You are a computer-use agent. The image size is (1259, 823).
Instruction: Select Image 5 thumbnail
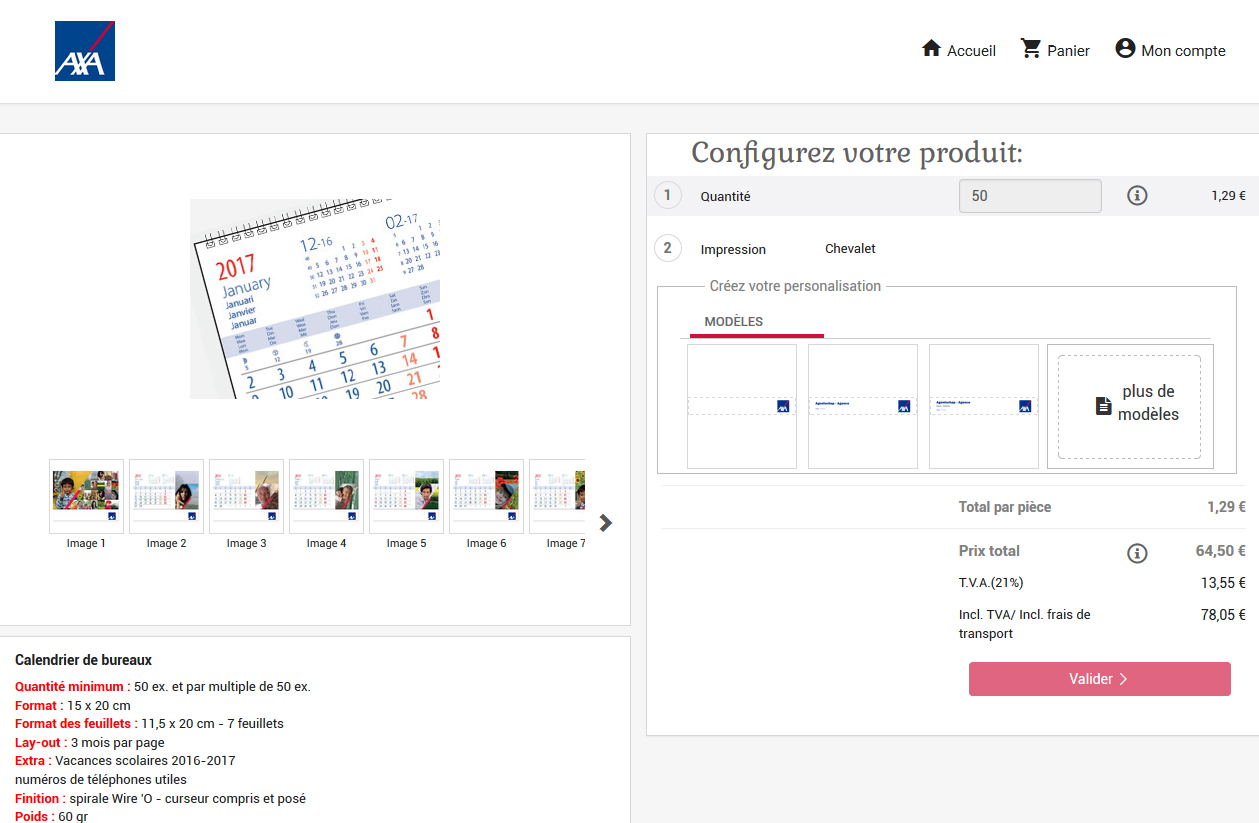coord(406,497)
